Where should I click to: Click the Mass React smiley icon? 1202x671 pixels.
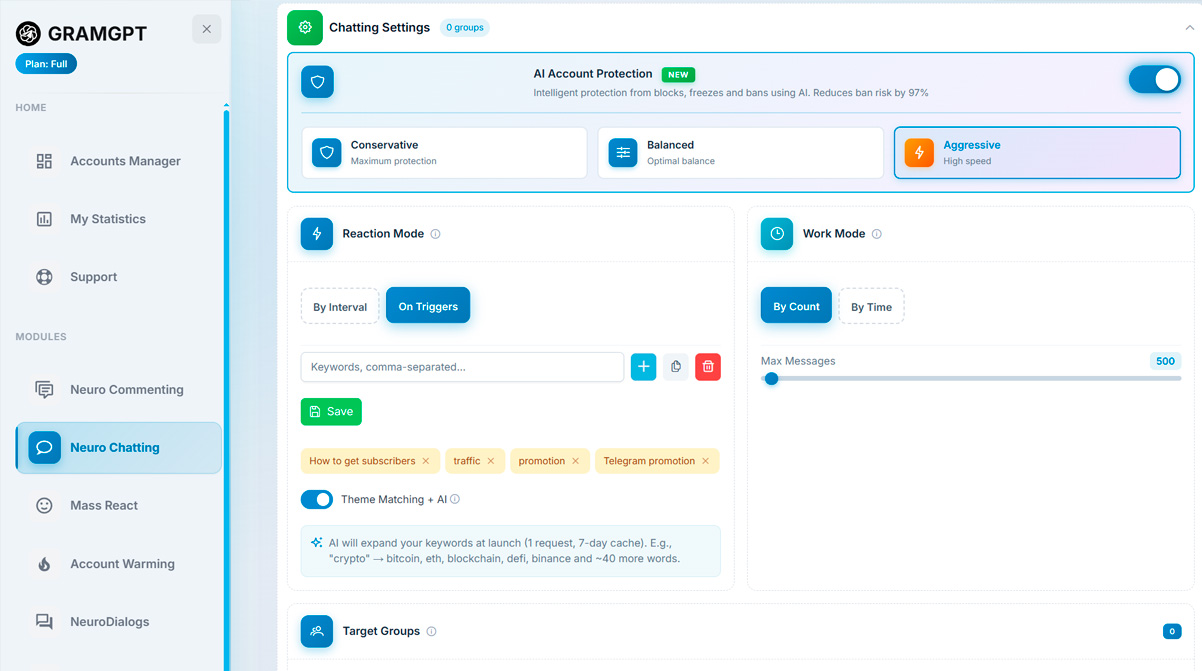click(x=44, y=506)
